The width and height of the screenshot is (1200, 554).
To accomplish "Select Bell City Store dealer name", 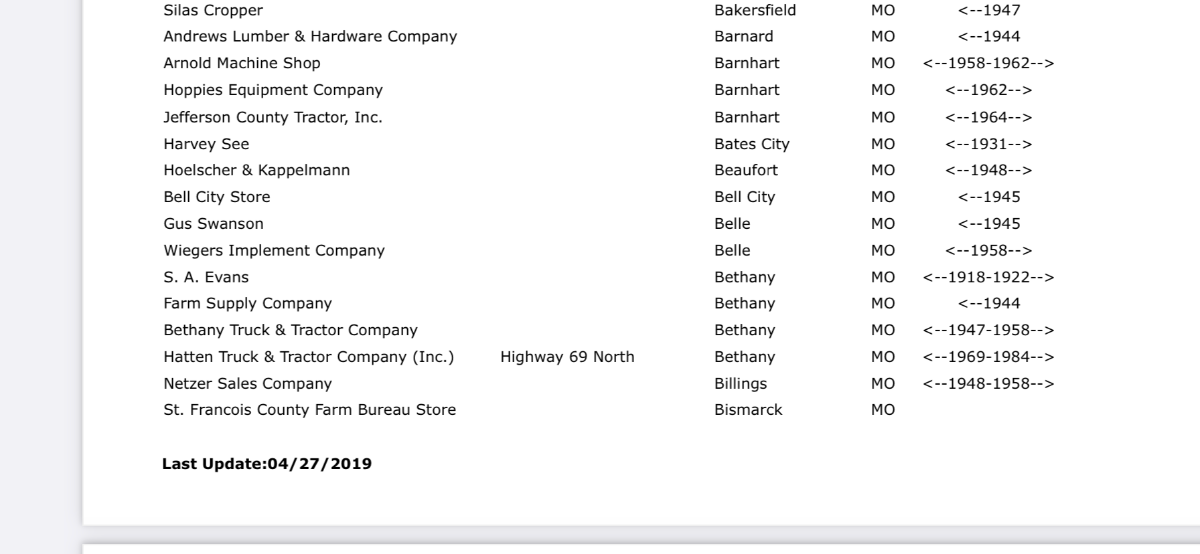I will (217, 197).
